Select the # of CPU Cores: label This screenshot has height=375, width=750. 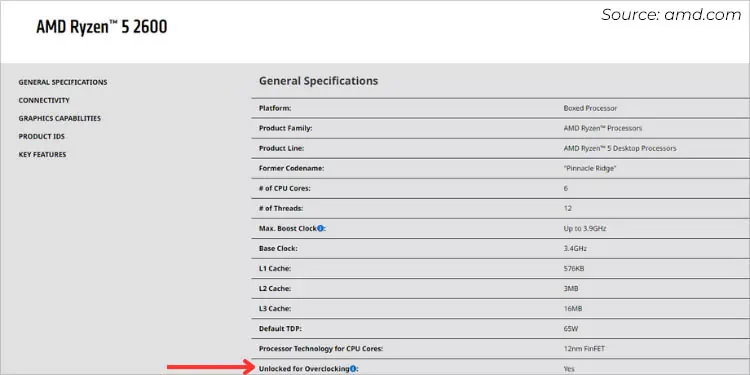tap(285, 188)
